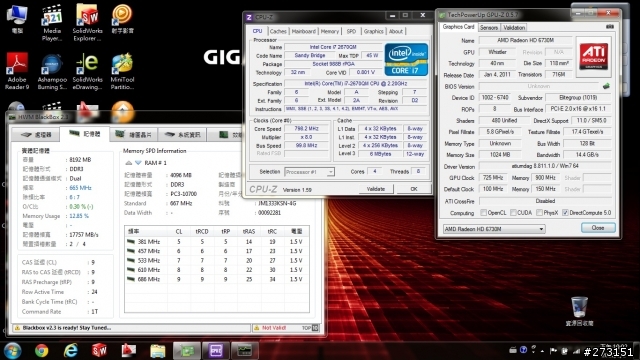Open GPU-Z Validation tab
640x360 pixels.
[514, 27]
